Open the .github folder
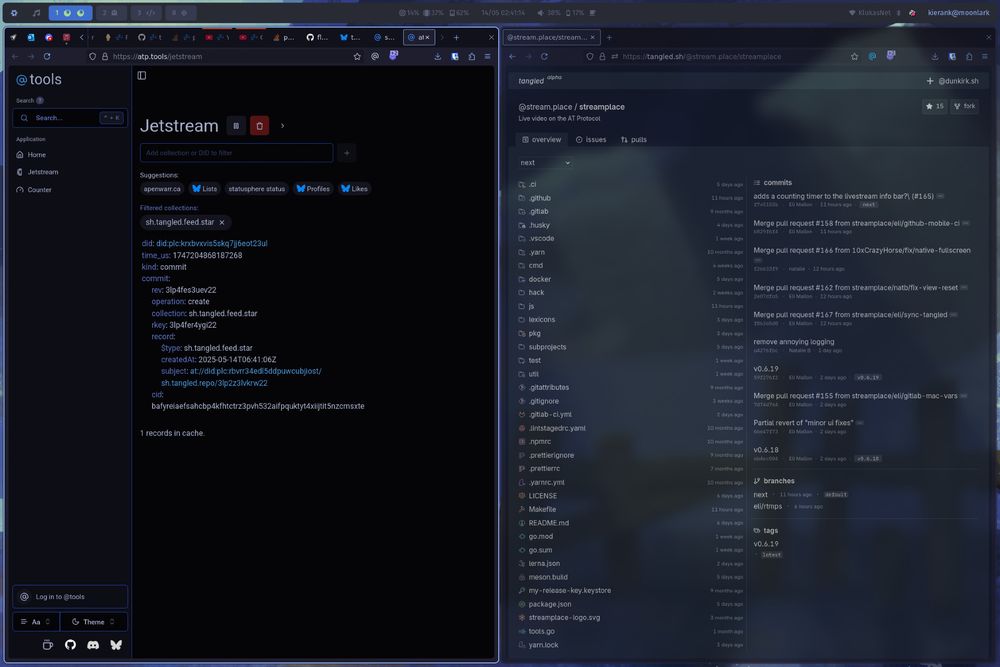Viewport: 1000px width, 667px height. click(x=540, y=198)
